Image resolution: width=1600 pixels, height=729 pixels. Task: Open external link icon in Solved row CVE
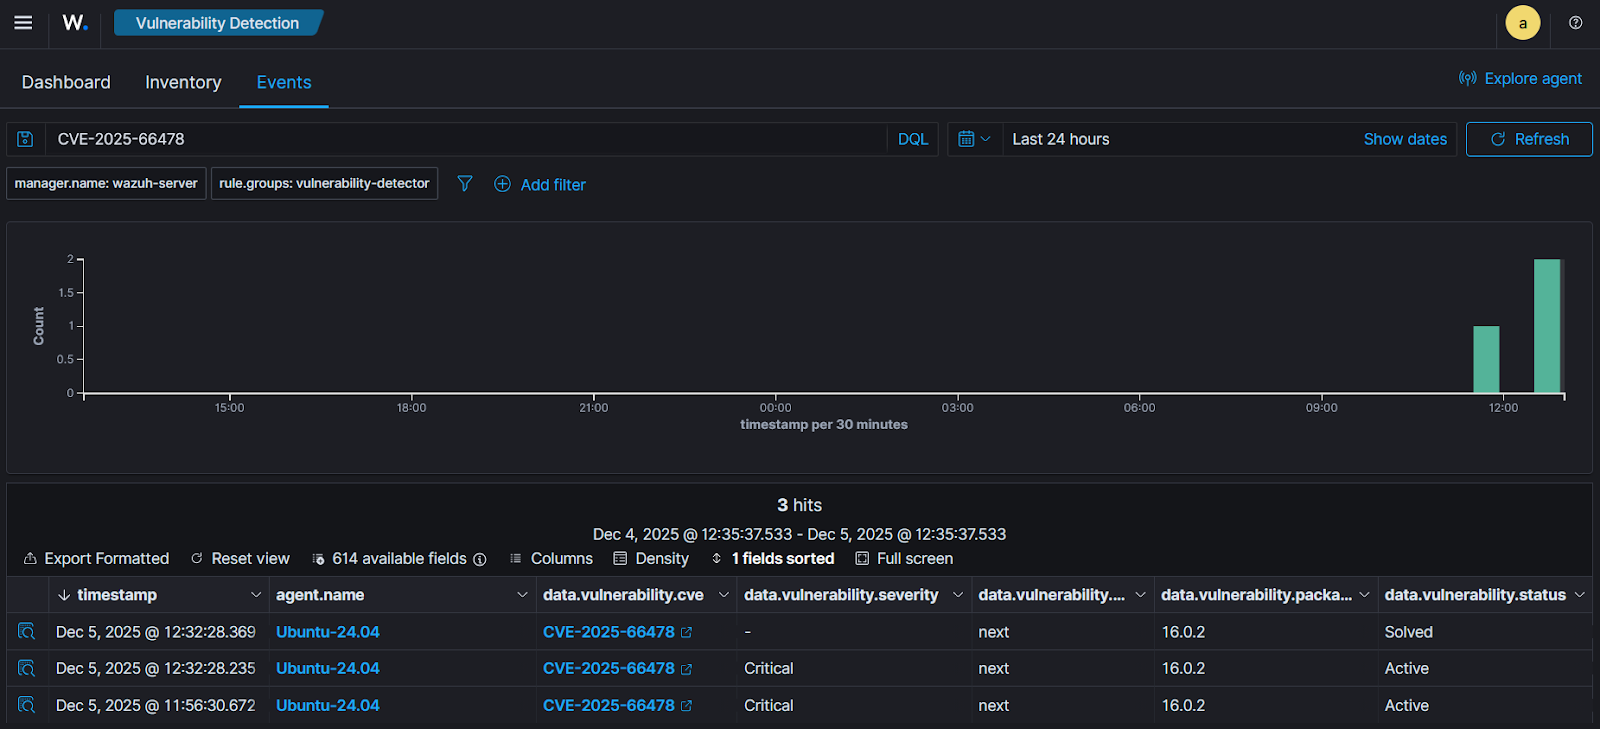click(687, 633)
